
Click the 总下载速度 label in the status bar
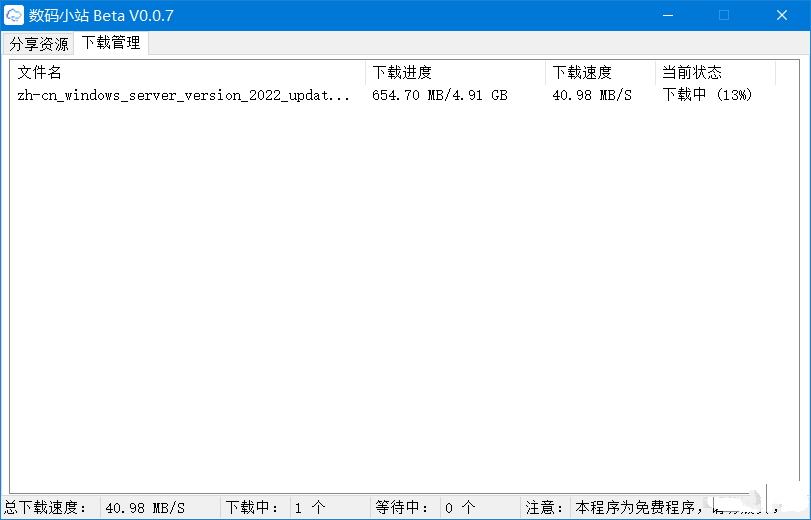46,508
